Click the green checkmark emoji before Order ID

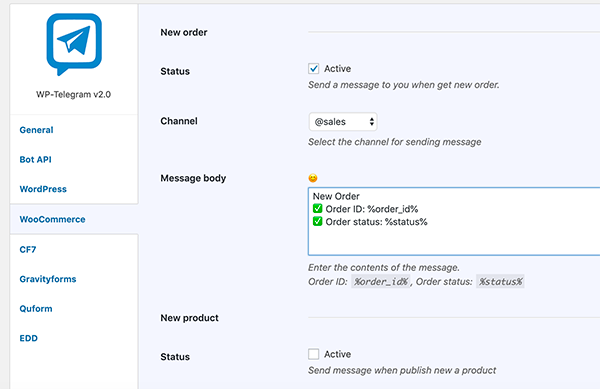click(317, 208)
